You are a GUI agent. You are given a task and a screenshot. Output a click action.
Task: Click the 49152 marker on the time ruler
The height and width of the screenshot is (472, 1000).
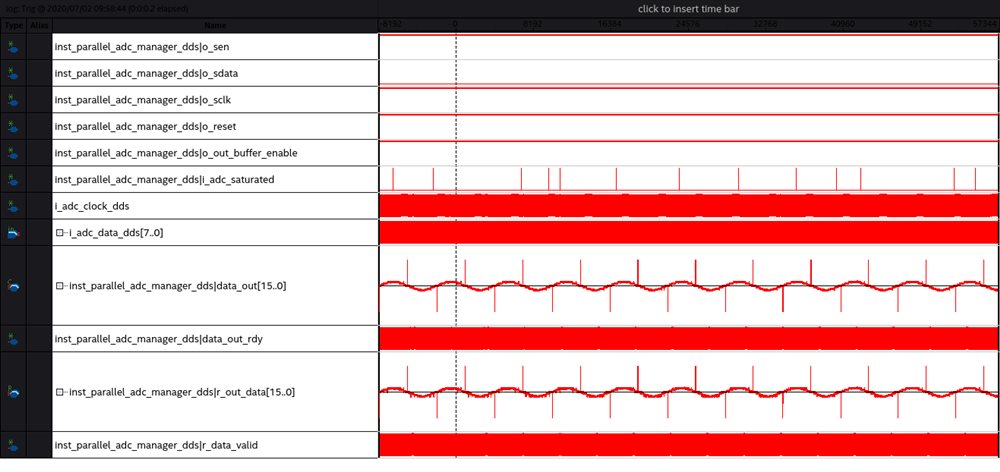pyautogui.click(x=920, y=25)
